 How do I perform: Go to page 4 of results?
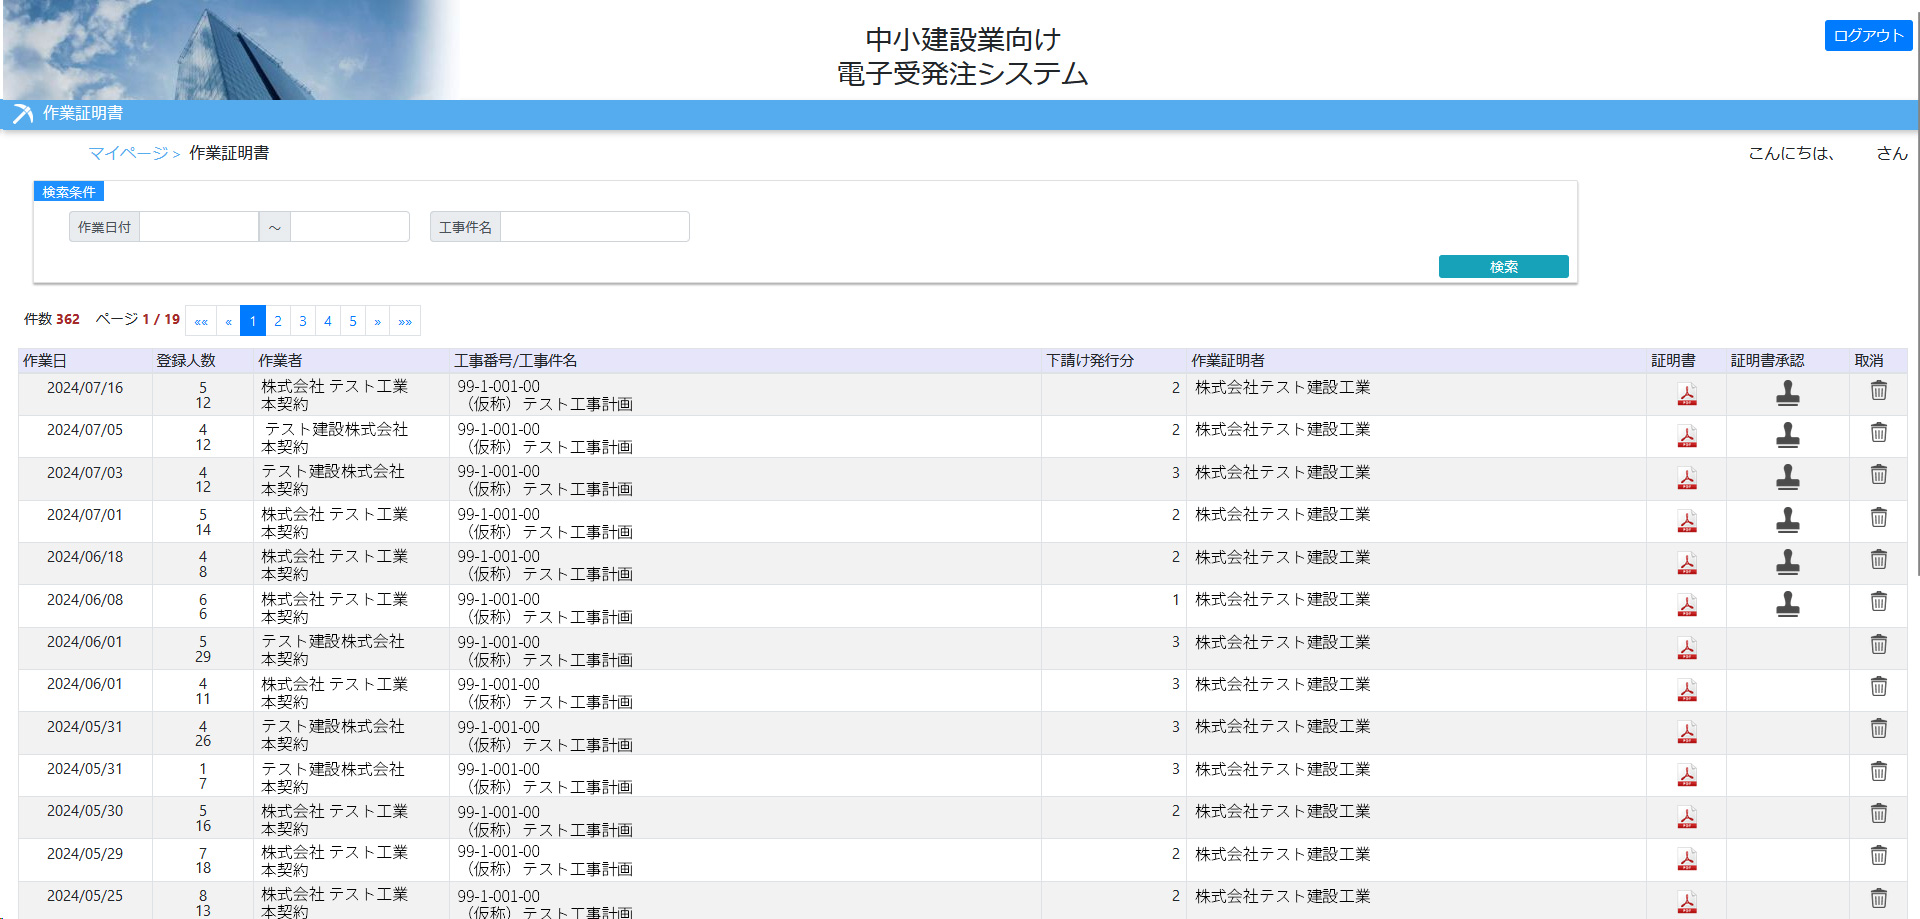328,321
